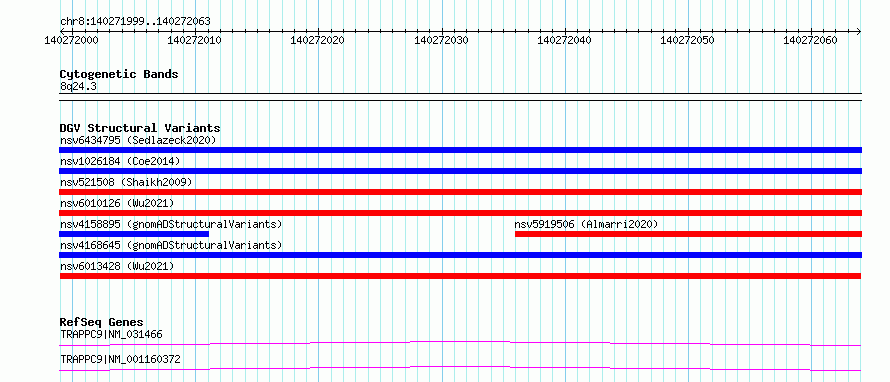Click the chr8:140271999..140272063 region label
Screen dimensions: 890x382
135,22
